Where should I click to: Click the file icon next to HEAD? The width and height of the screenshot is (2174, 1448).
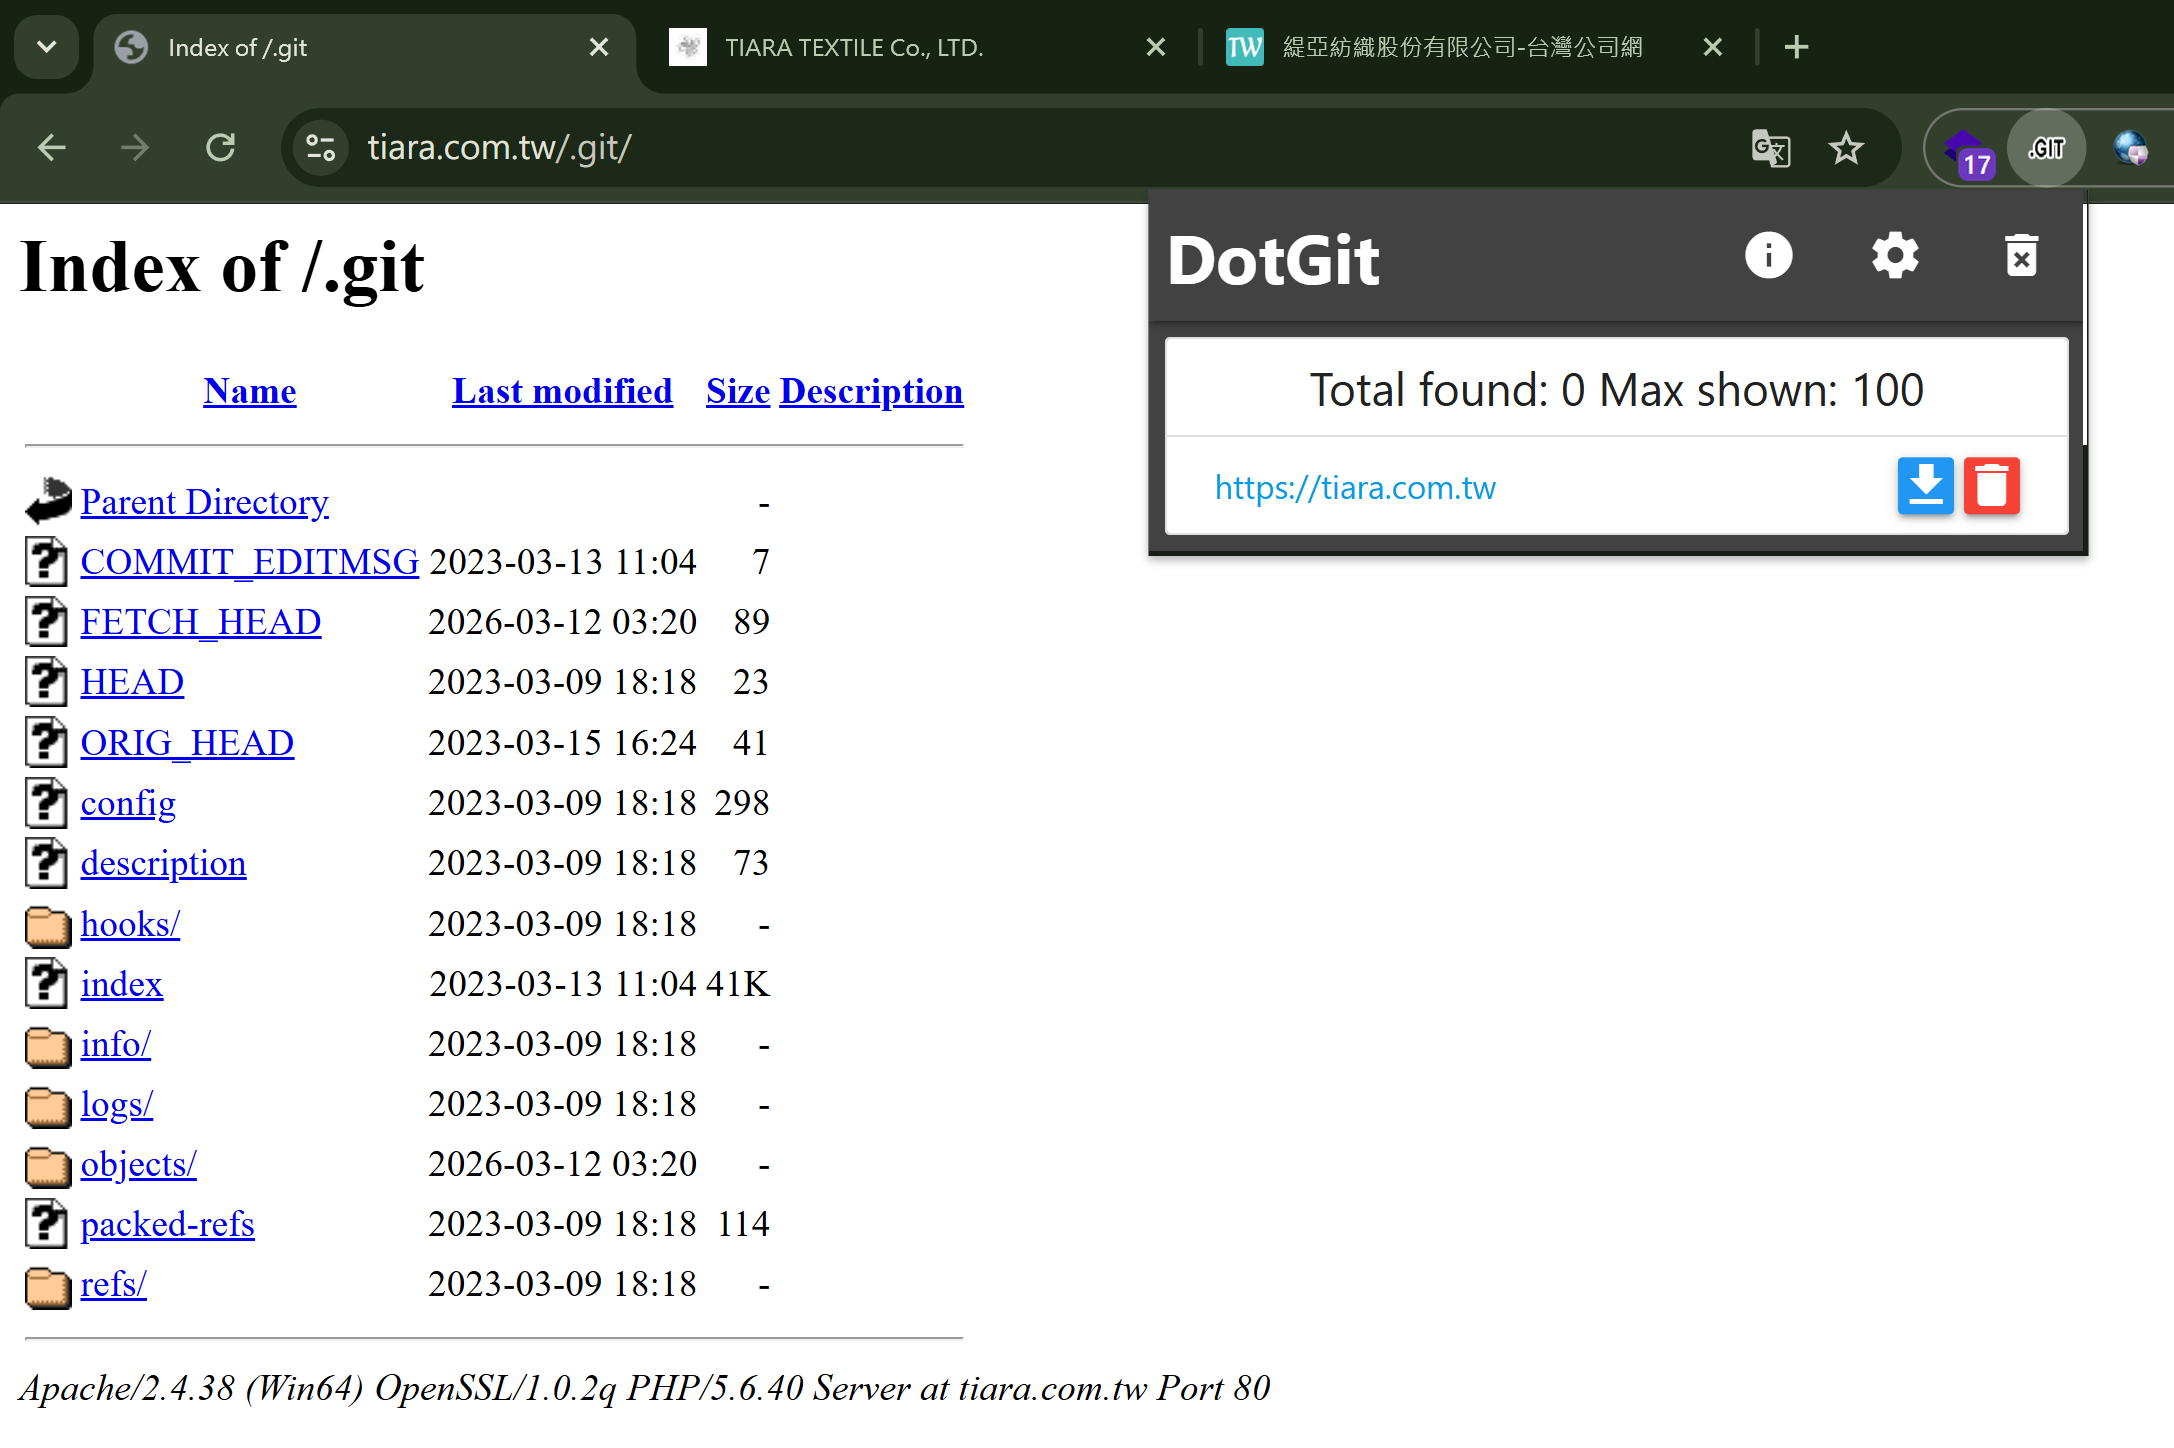click(x=47, y=681)
